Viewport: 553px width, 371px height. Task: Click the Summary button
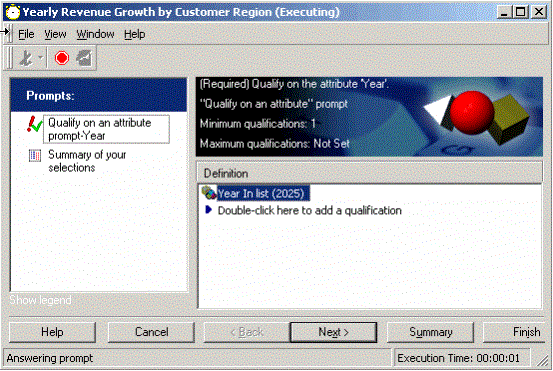(430, 332)
